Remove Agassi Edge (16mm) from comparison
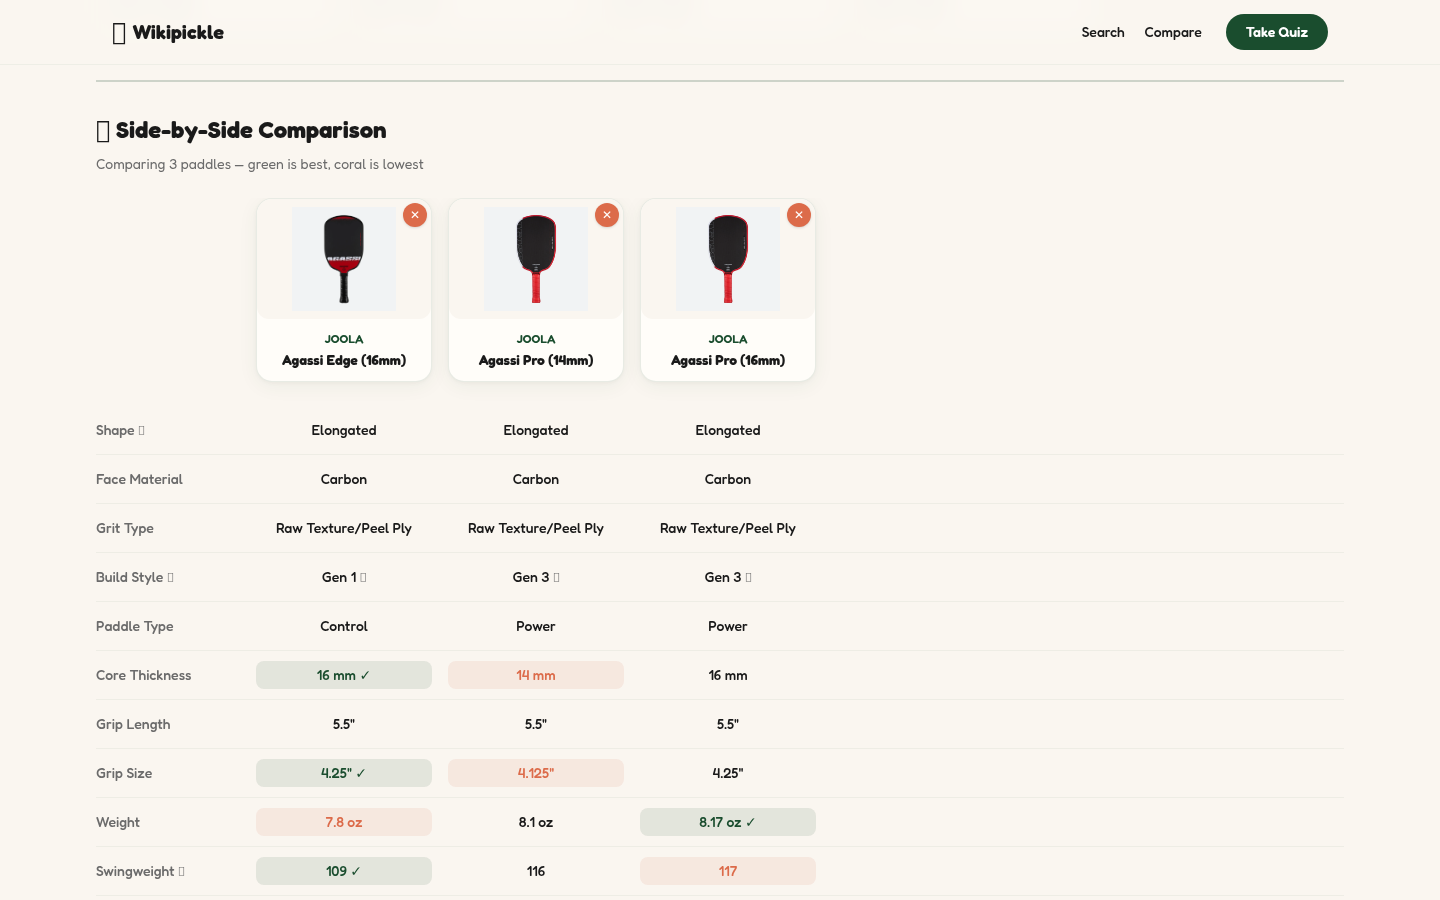This screenshot has height=900, width=1440. (x=415, y=215)
